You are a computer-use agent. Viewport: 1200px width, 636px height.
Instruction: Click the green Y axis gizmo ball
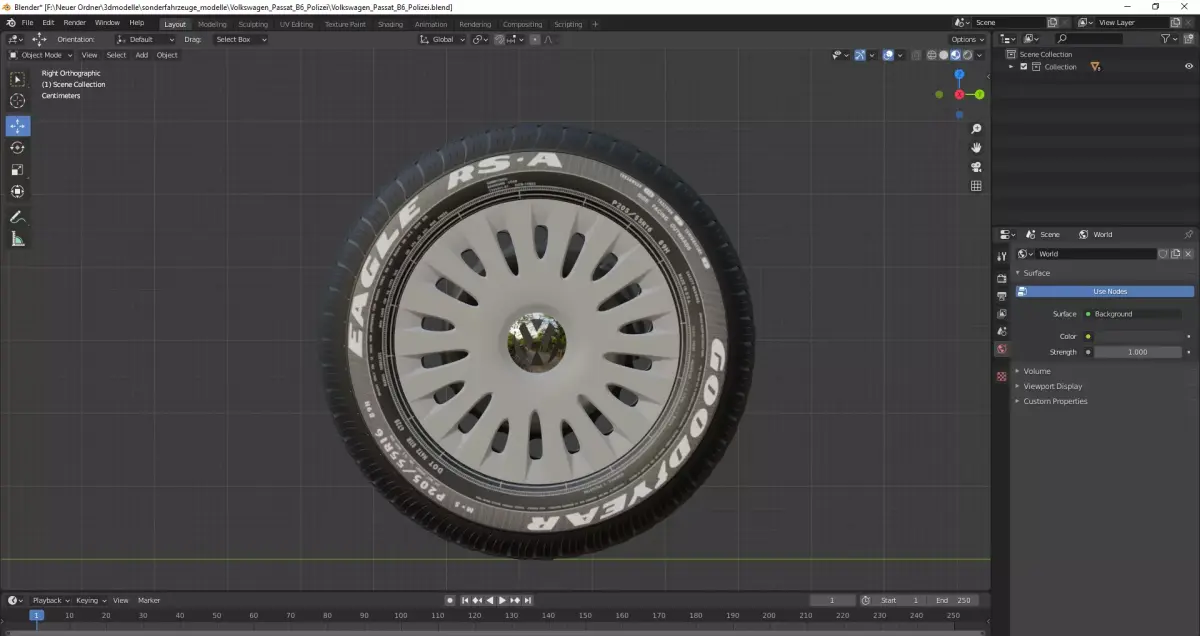coord(980,94)
